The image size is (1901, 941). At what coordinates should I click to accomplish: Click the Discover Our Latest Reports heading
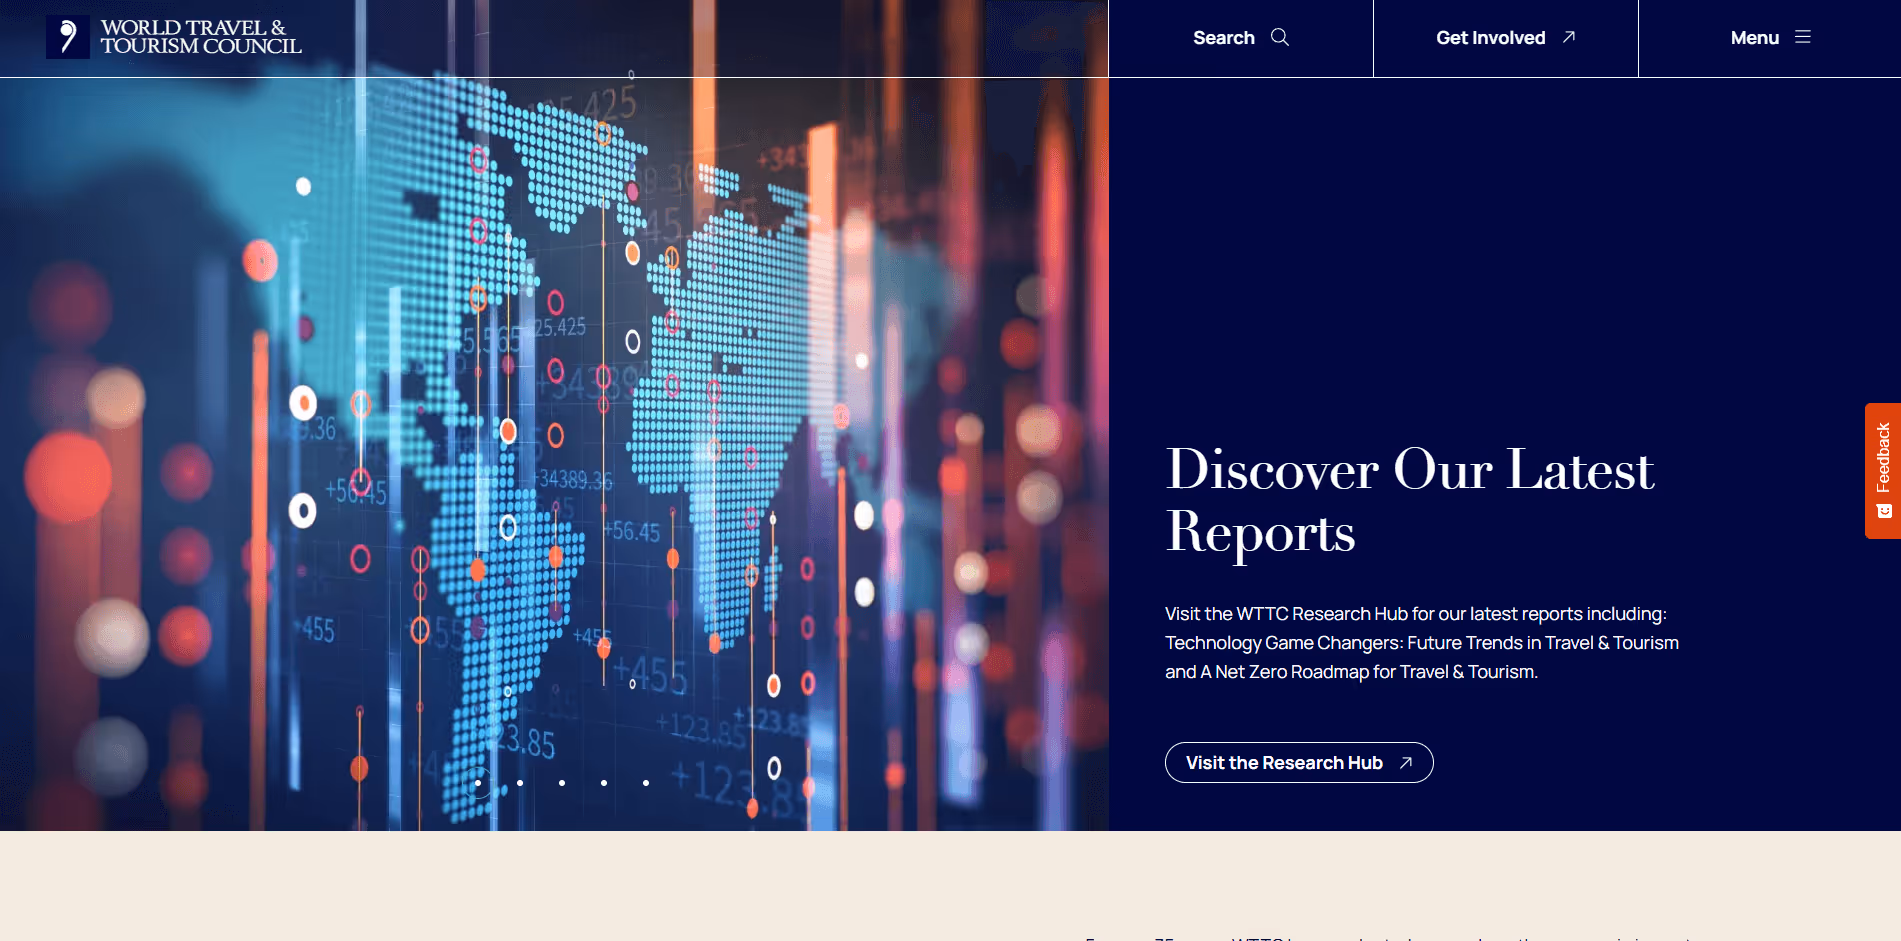(x=1409, y=500)
